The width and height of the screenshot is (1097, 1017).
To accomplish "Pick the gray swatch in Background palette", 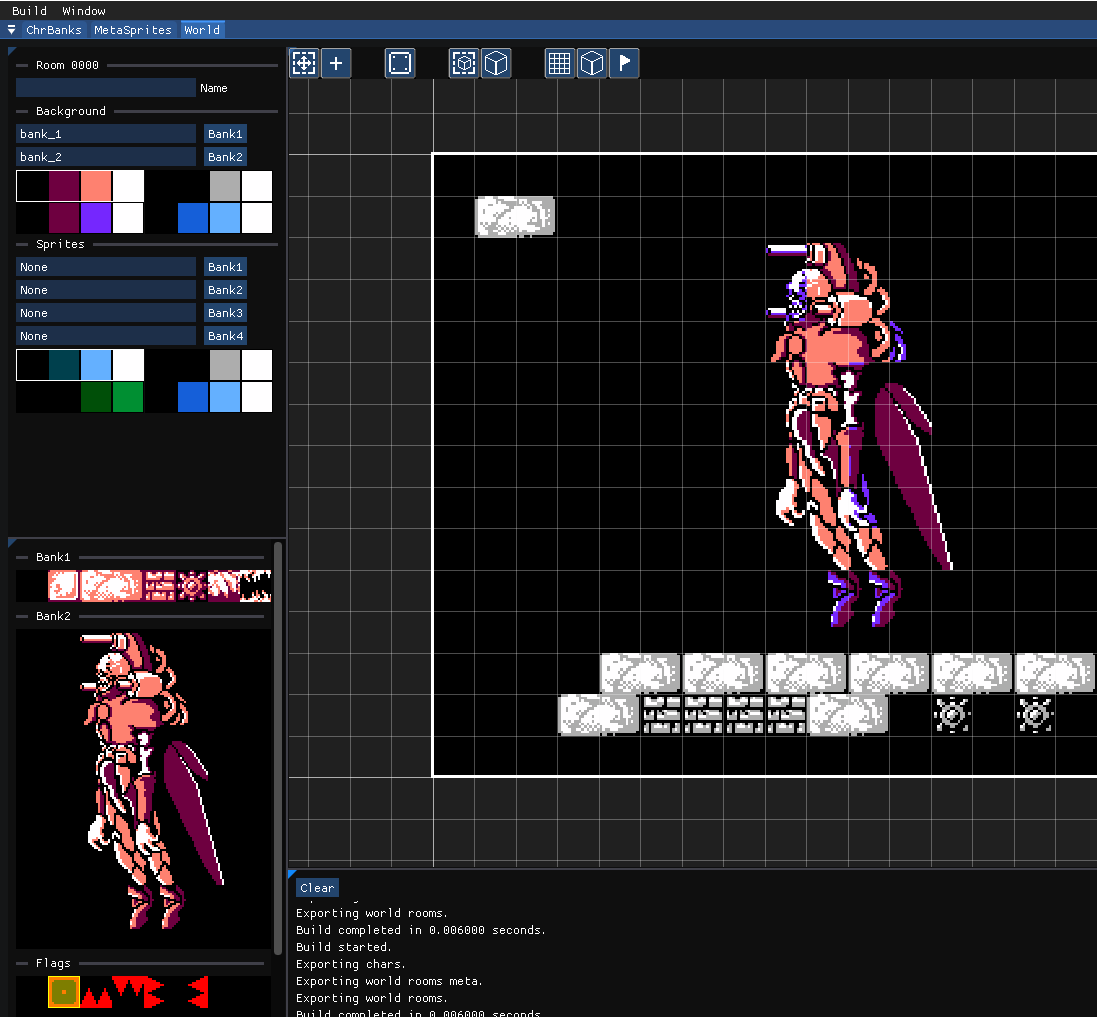I will coord(225,186).
